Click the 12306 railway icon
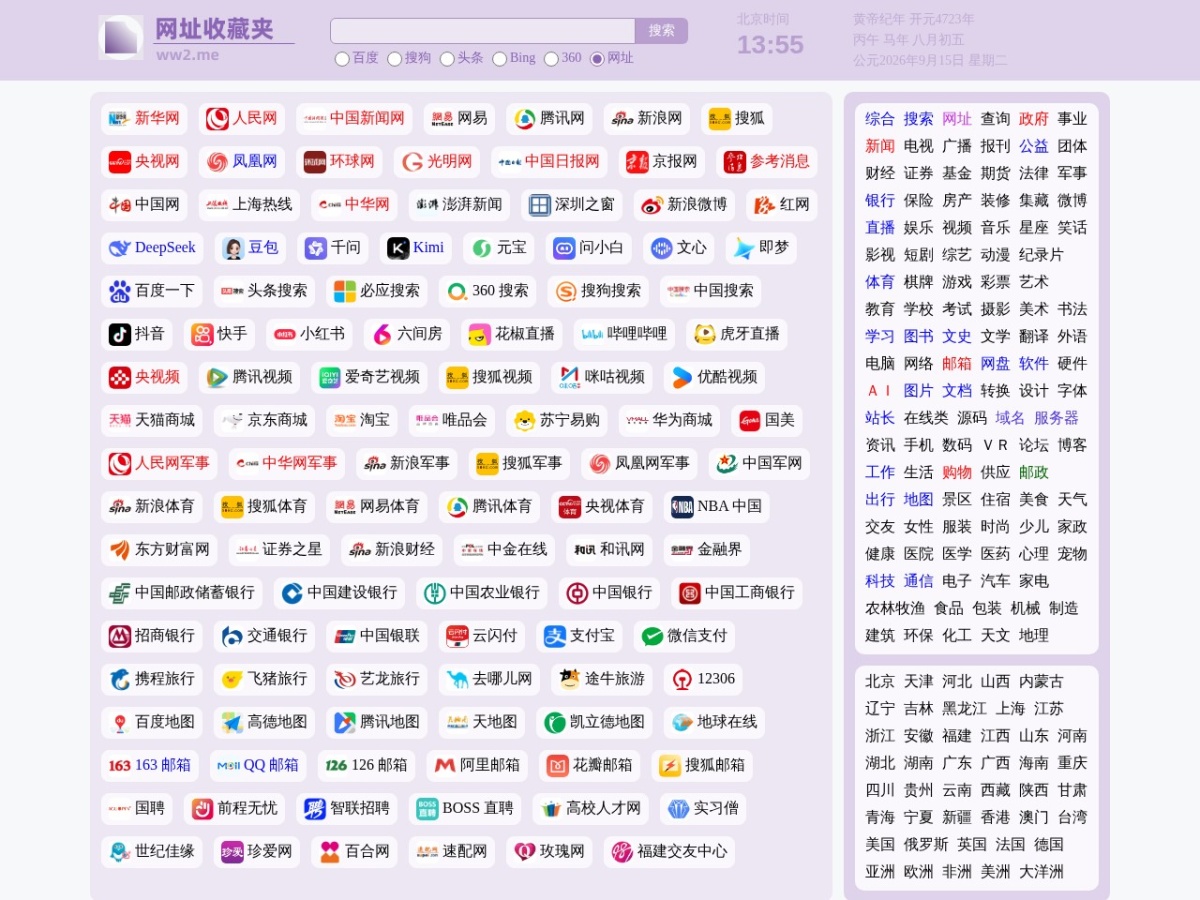Screen dimensions: 1200x900 click(682, 679)
